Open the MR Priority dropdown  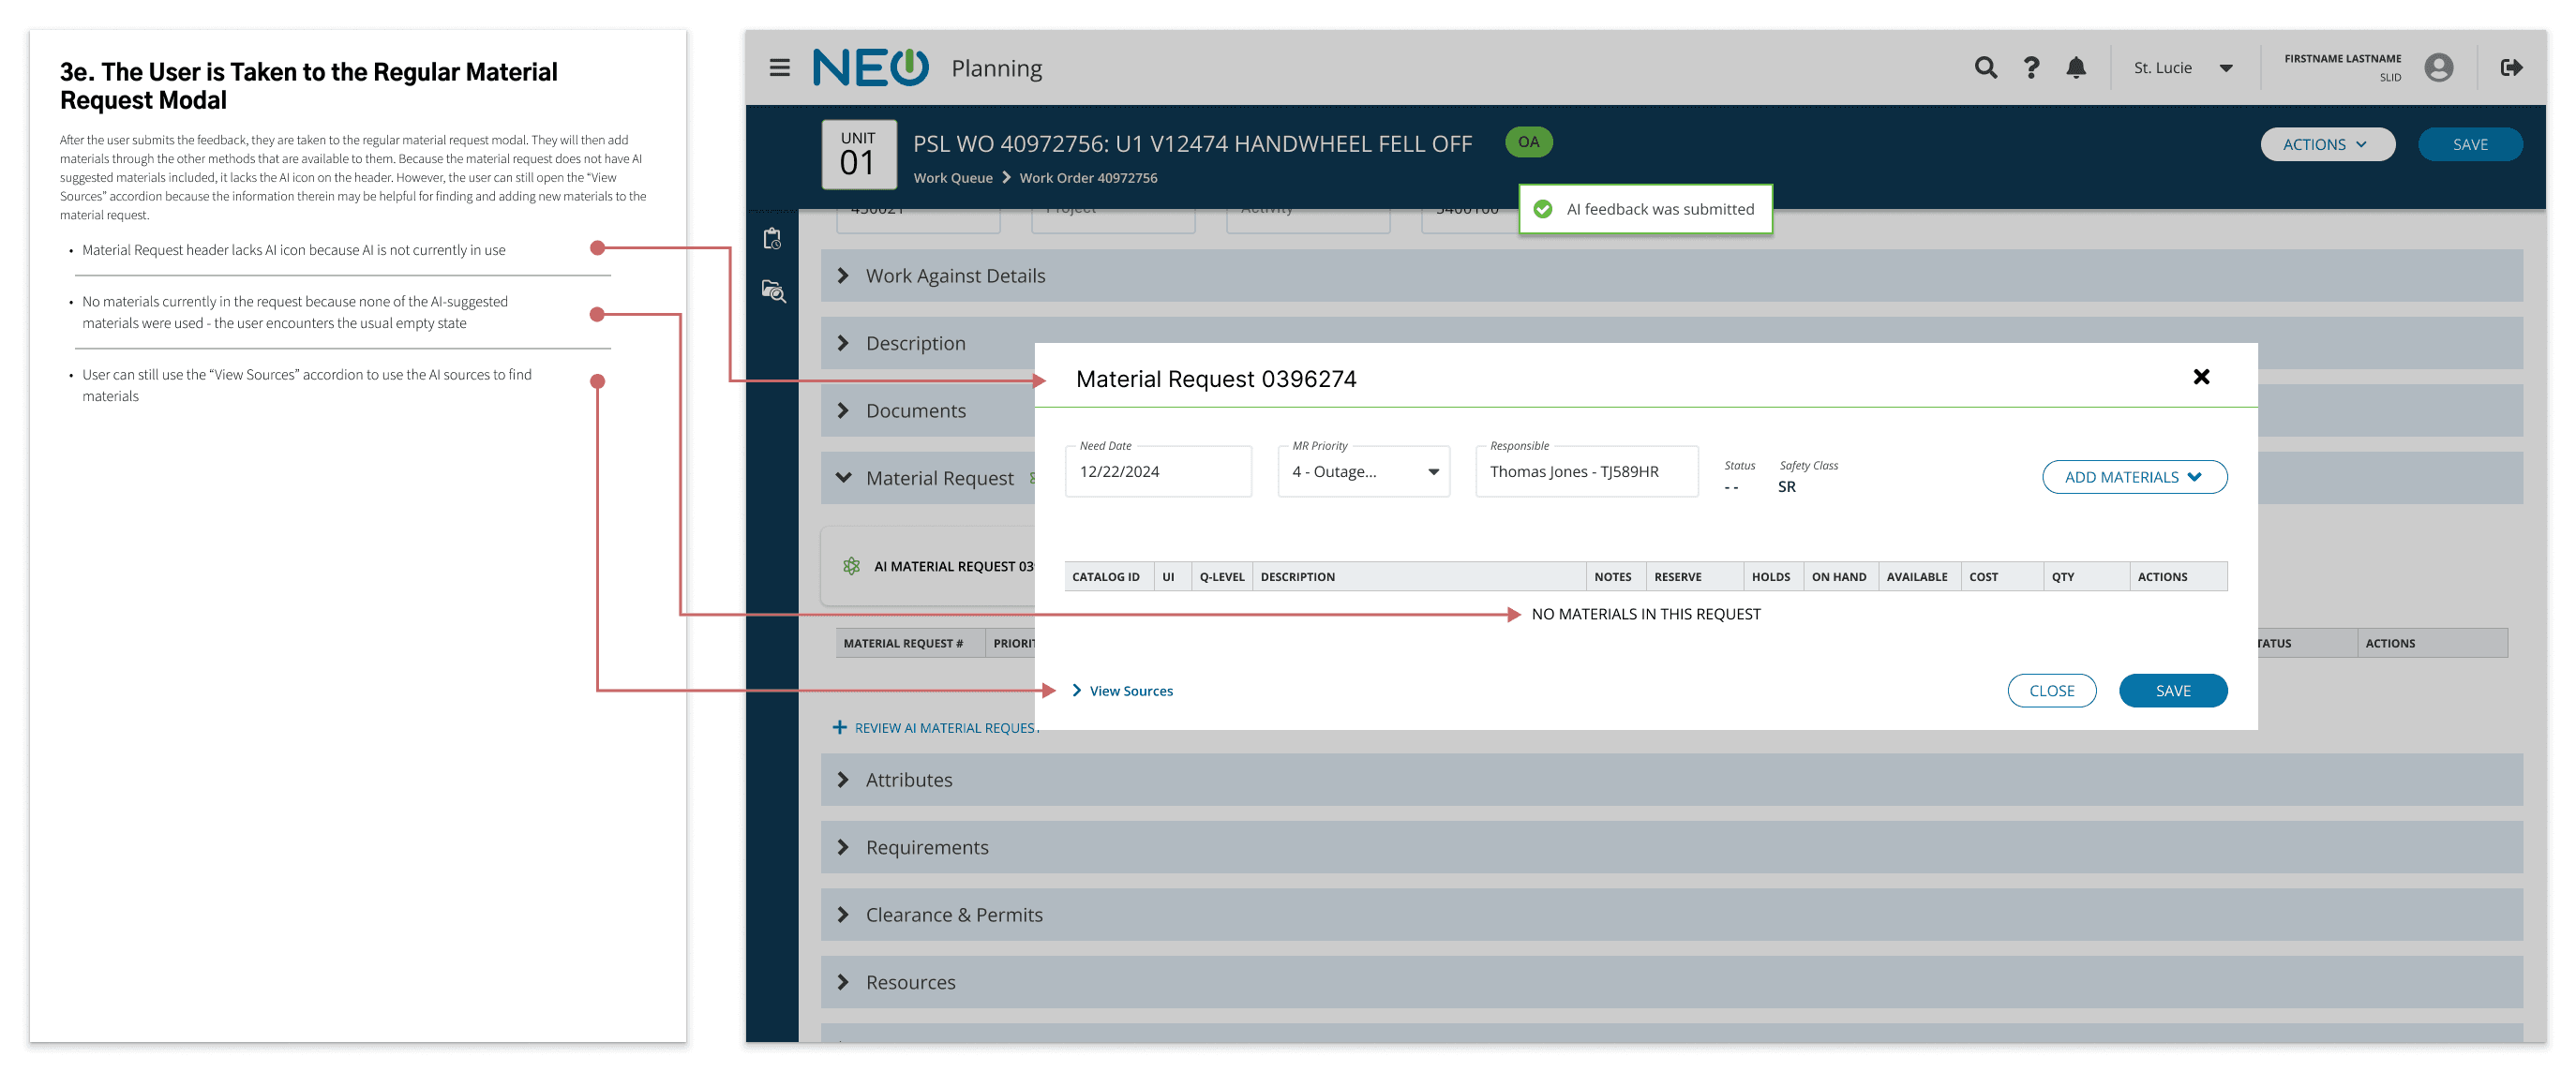(1363, 472)
